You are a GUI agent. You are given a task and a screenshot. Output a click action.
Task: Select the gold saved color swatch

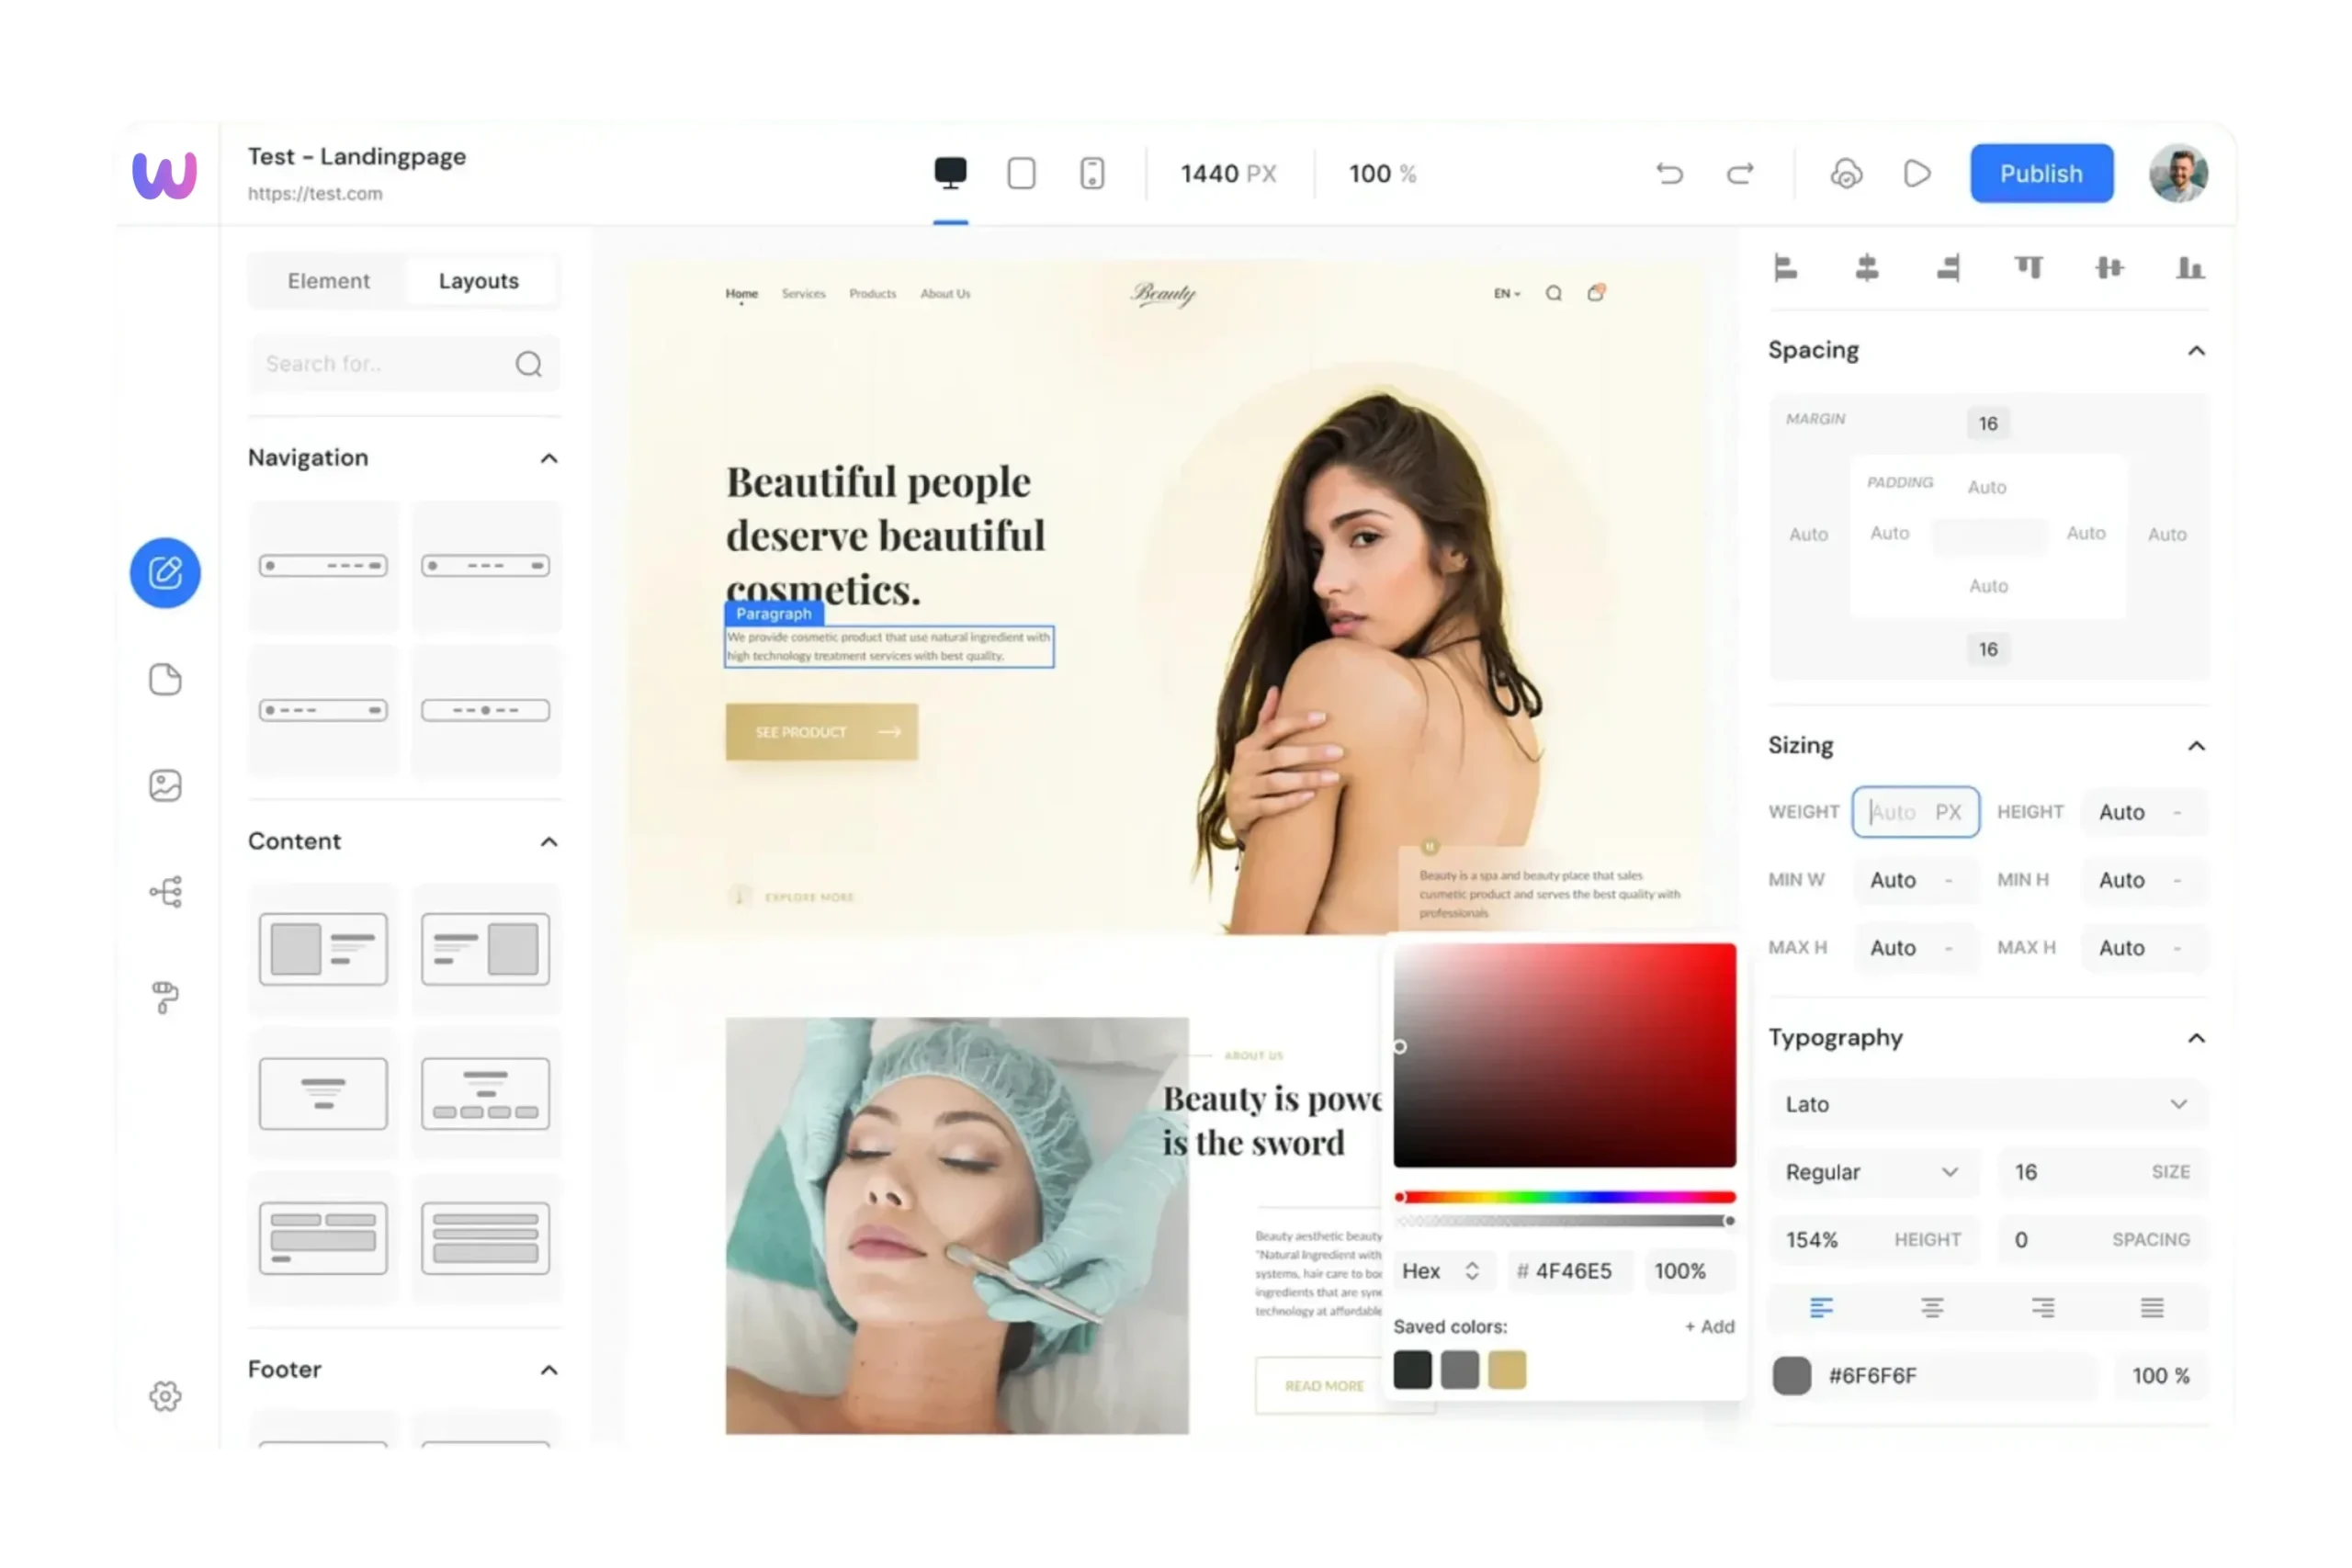[x=1507, y=1370]
